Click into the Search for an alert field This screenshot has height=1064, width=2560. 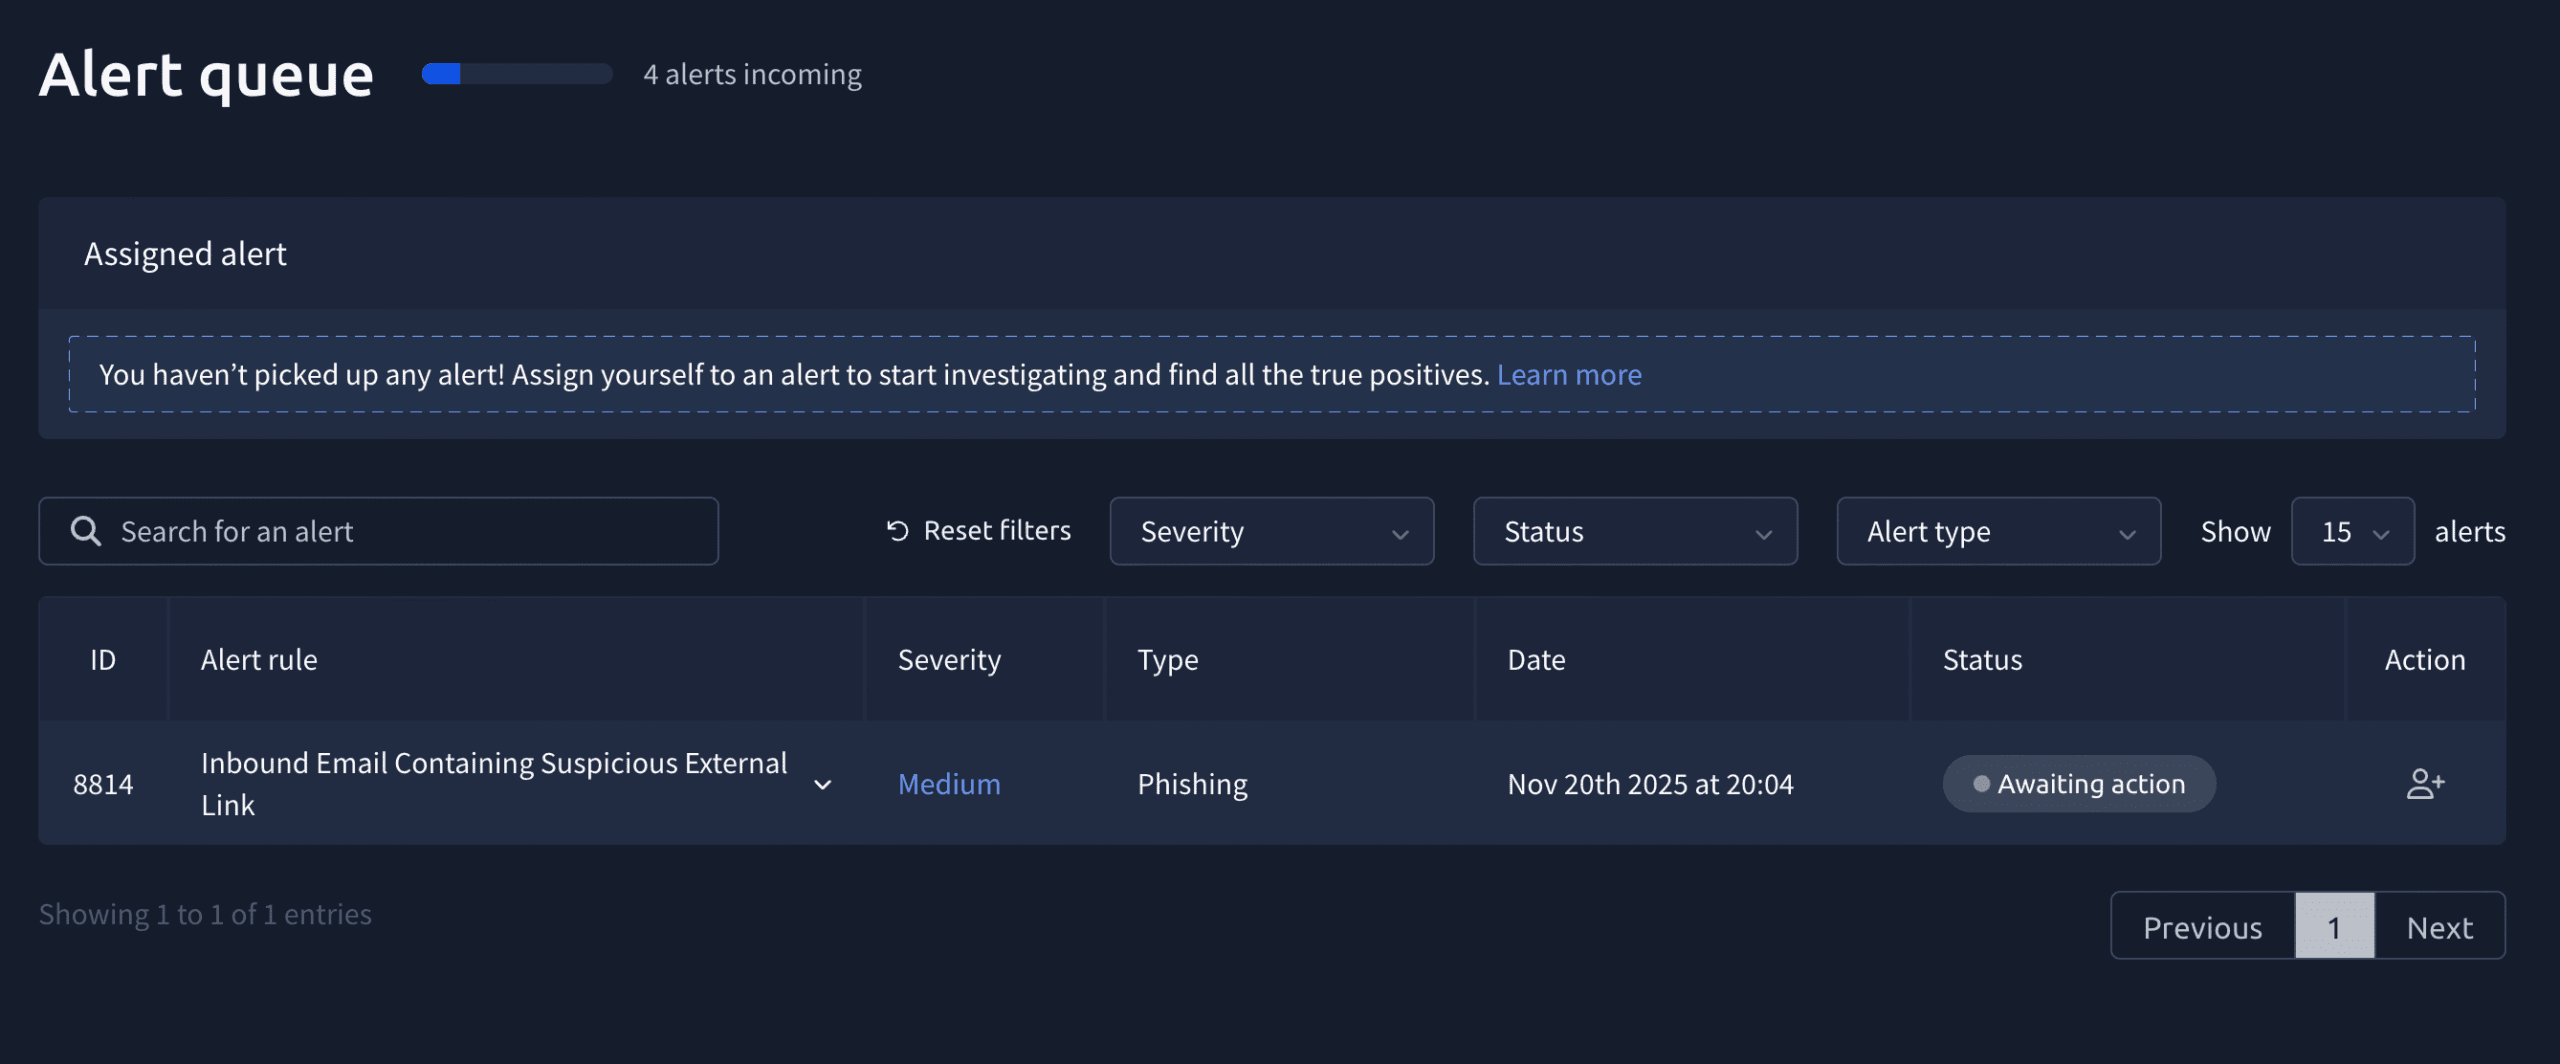pyautogui.click(x=400, y=531)
